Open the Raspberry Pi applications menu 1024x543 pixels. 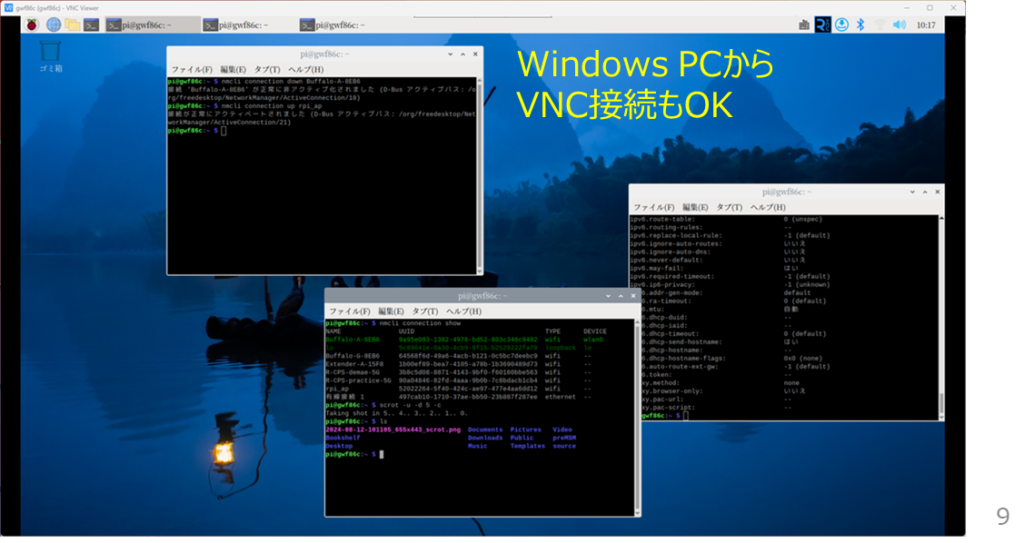31,24
